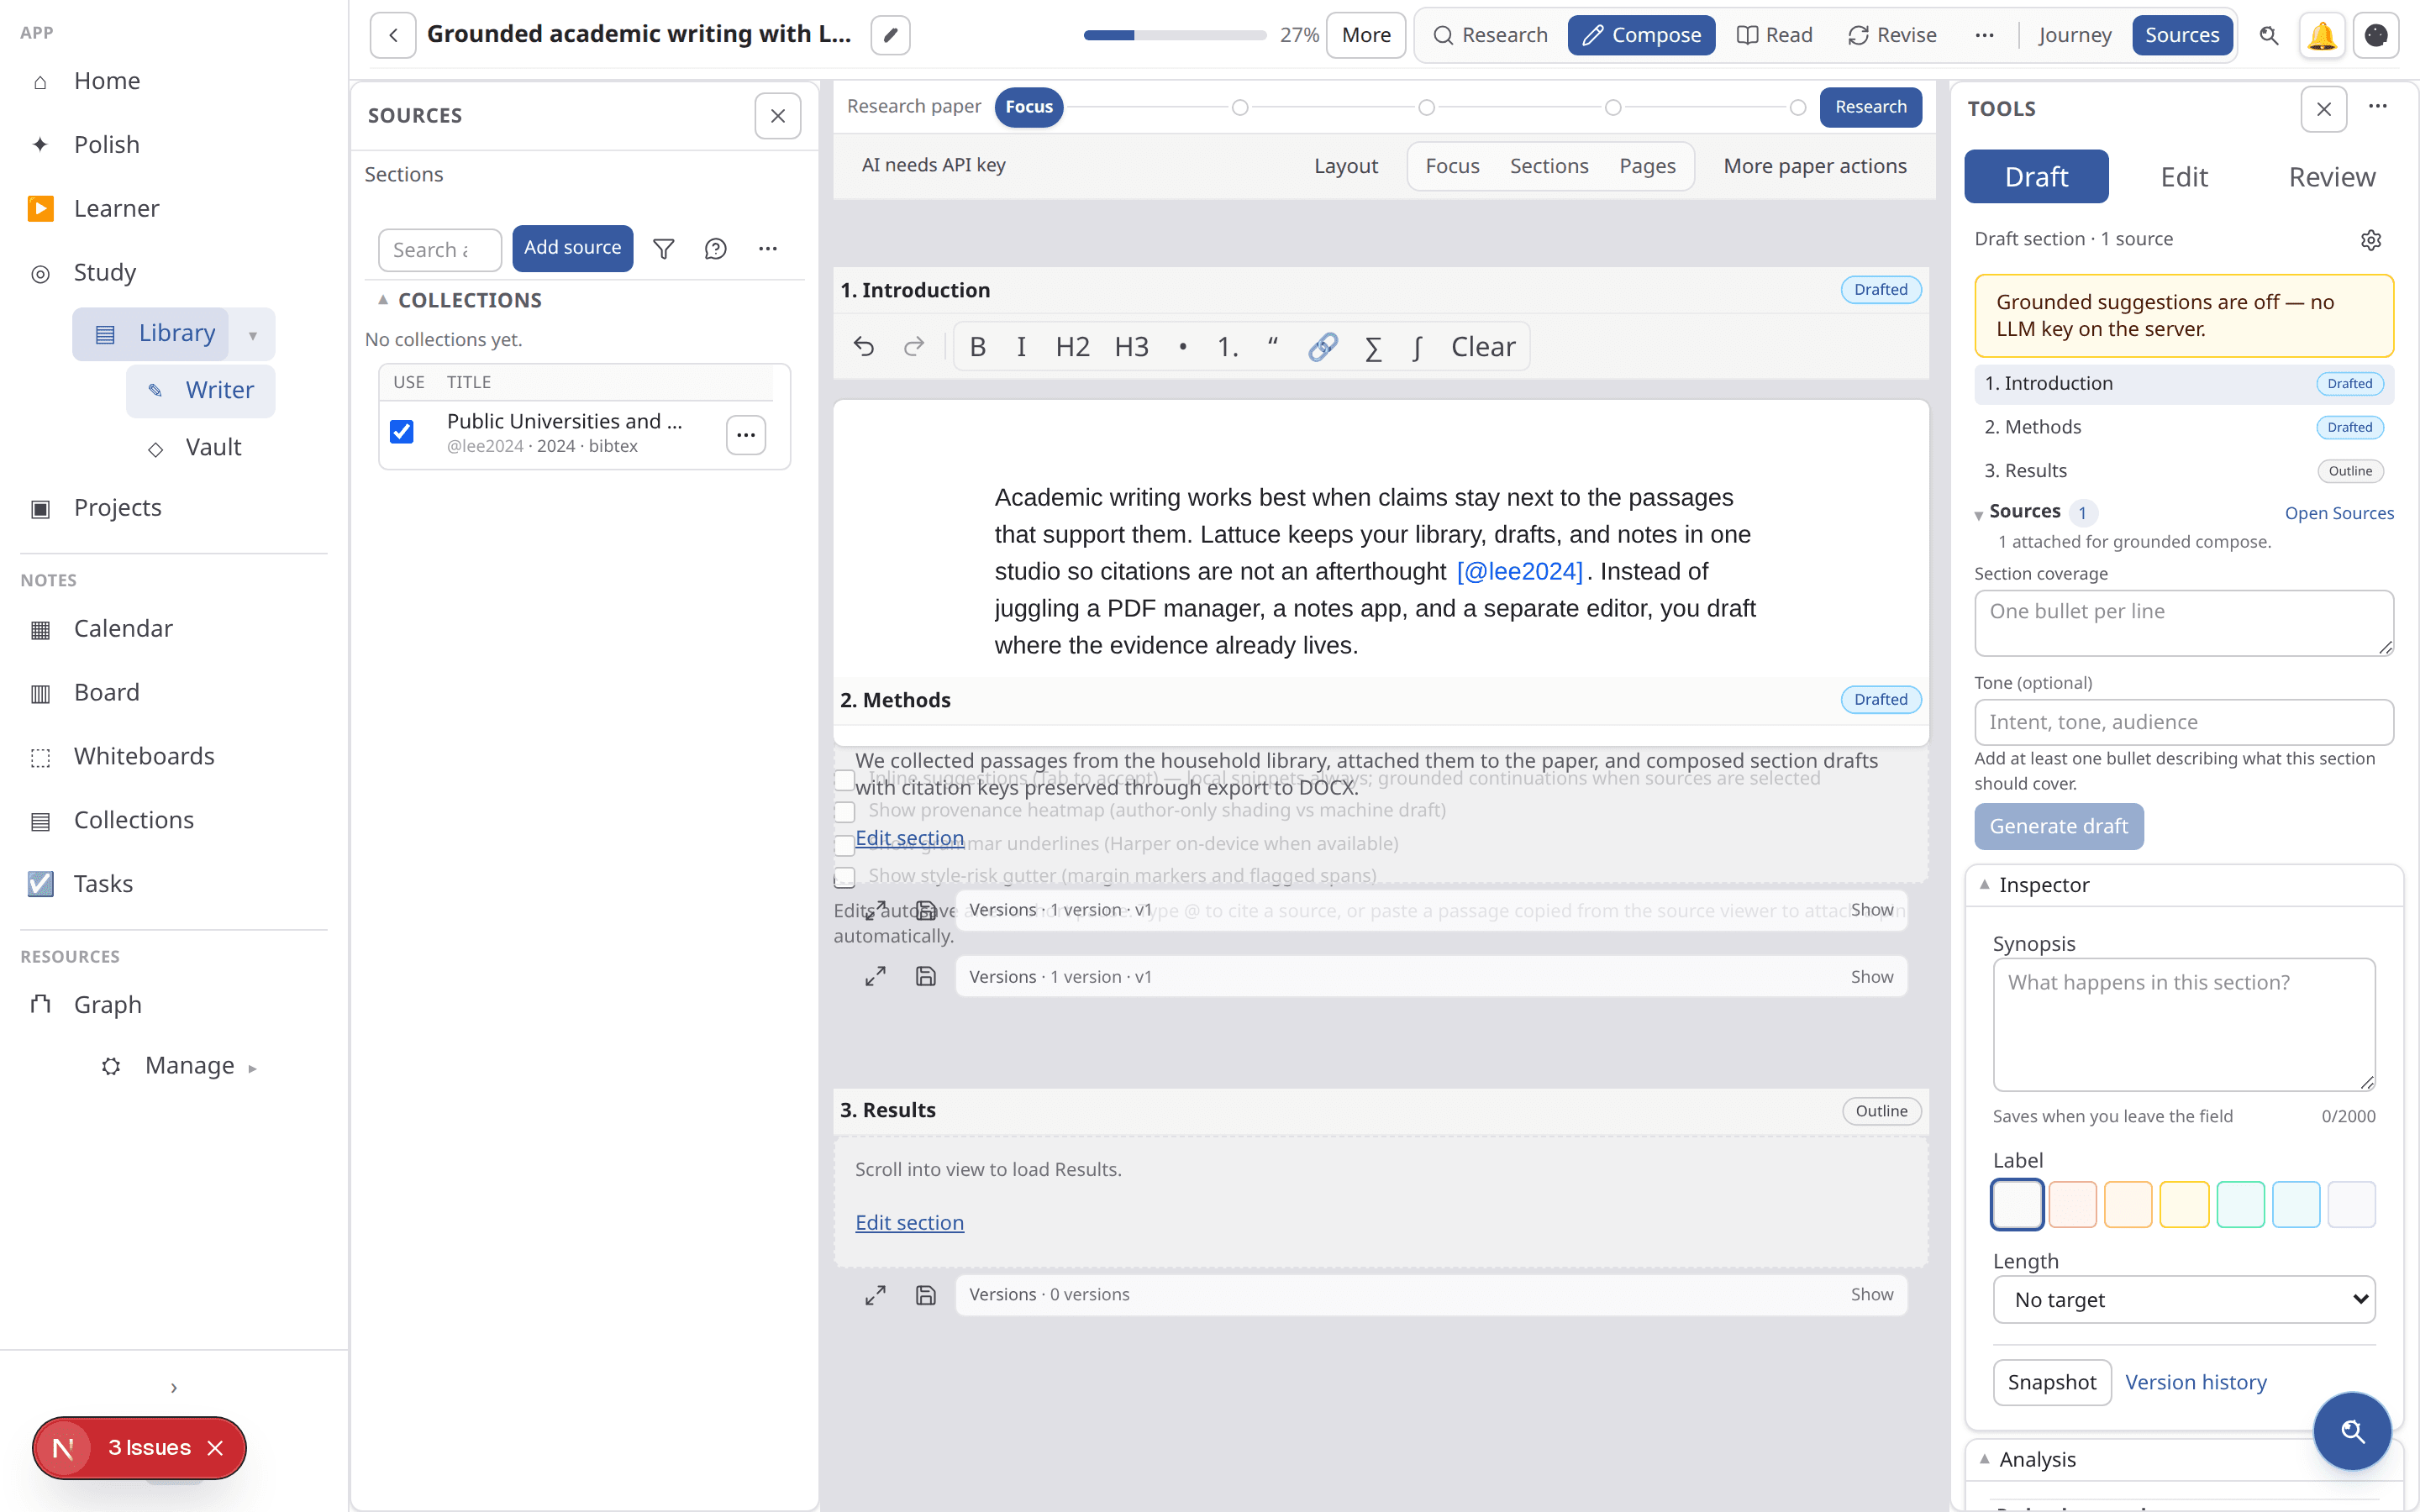
Task: Open the top bar overflow ellipsis
Action: [x=1984, y=35]
